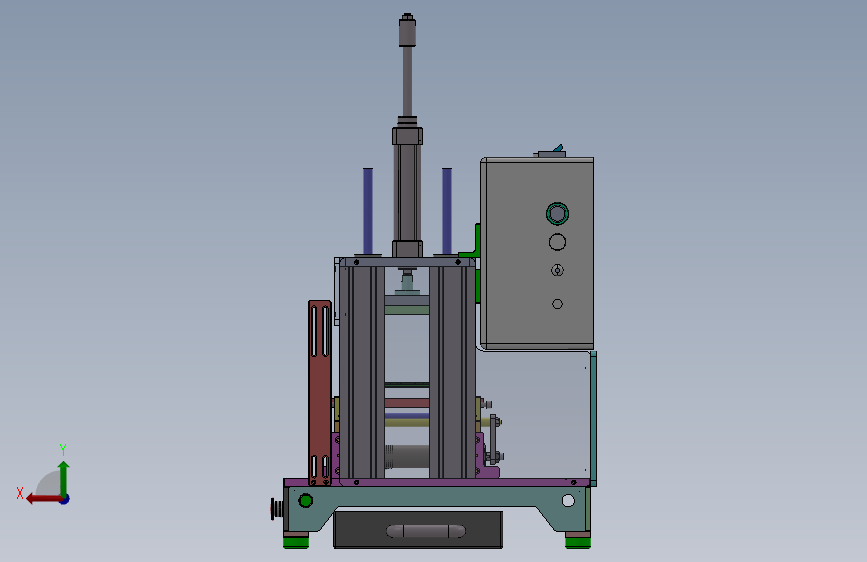Select the left blue guide rod
Screen dimensions: 867x562
point(368,211)
